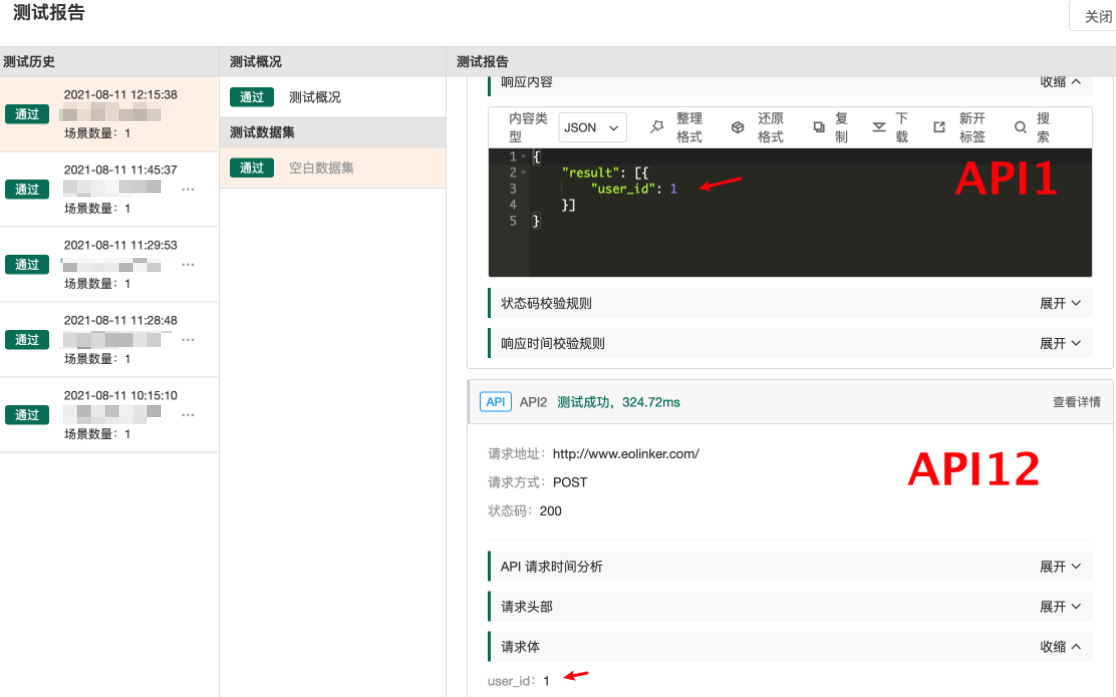The image size is (1116, 697).
Task: Open more options for the 11:45:37 history entry
Action: point(188,189)
